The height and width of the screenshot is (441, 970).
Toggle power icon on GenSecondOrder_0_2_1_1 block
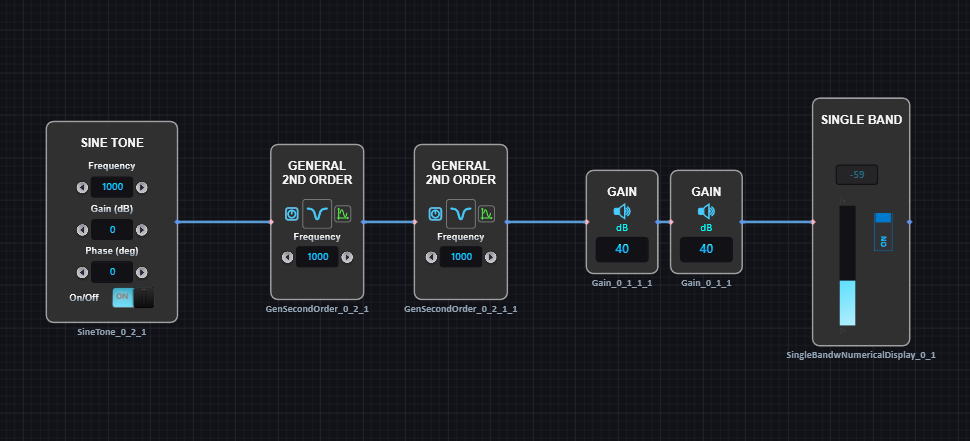pyautogui.click(x=436, y=214)
